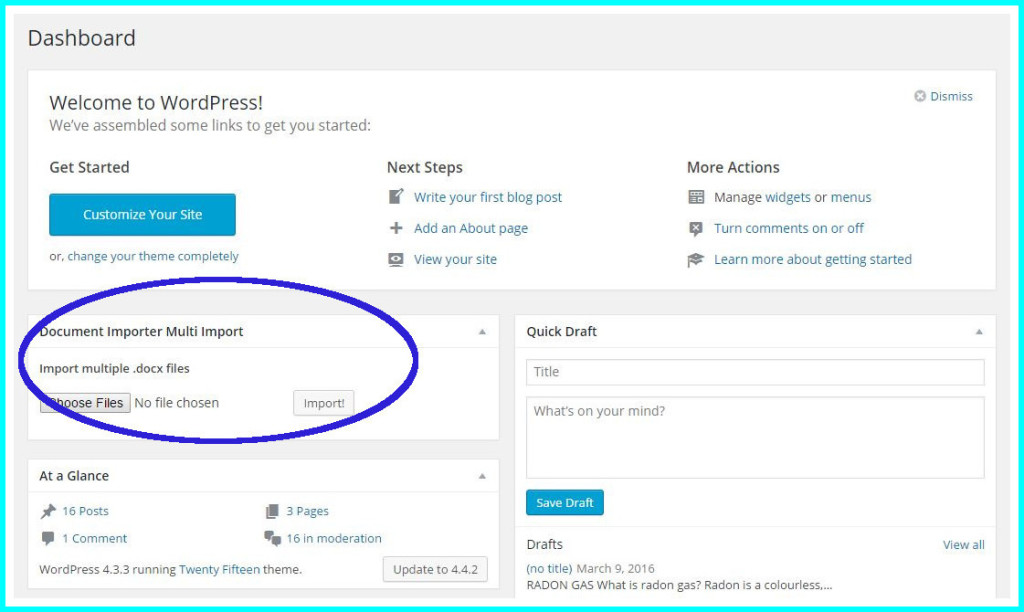The height and width of the screenshot is (612, 1024).
Task: Click the Save Draft button
Action: point(564,503)
